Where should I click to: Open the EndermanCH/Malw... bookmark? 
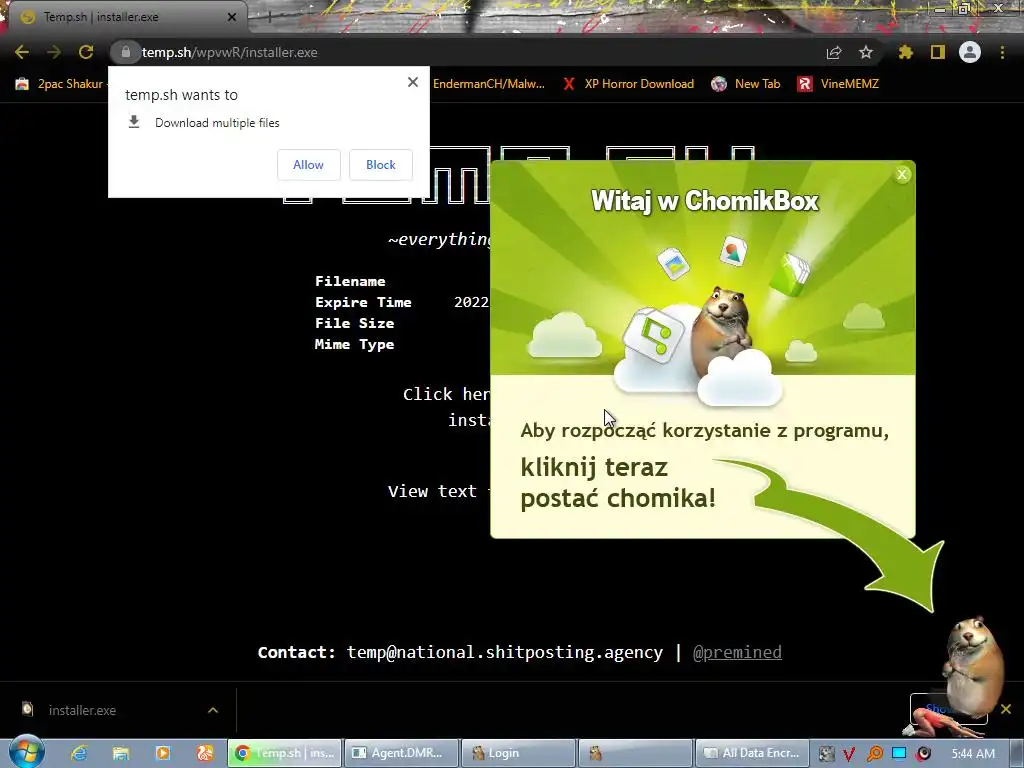[x=488, y=84]
